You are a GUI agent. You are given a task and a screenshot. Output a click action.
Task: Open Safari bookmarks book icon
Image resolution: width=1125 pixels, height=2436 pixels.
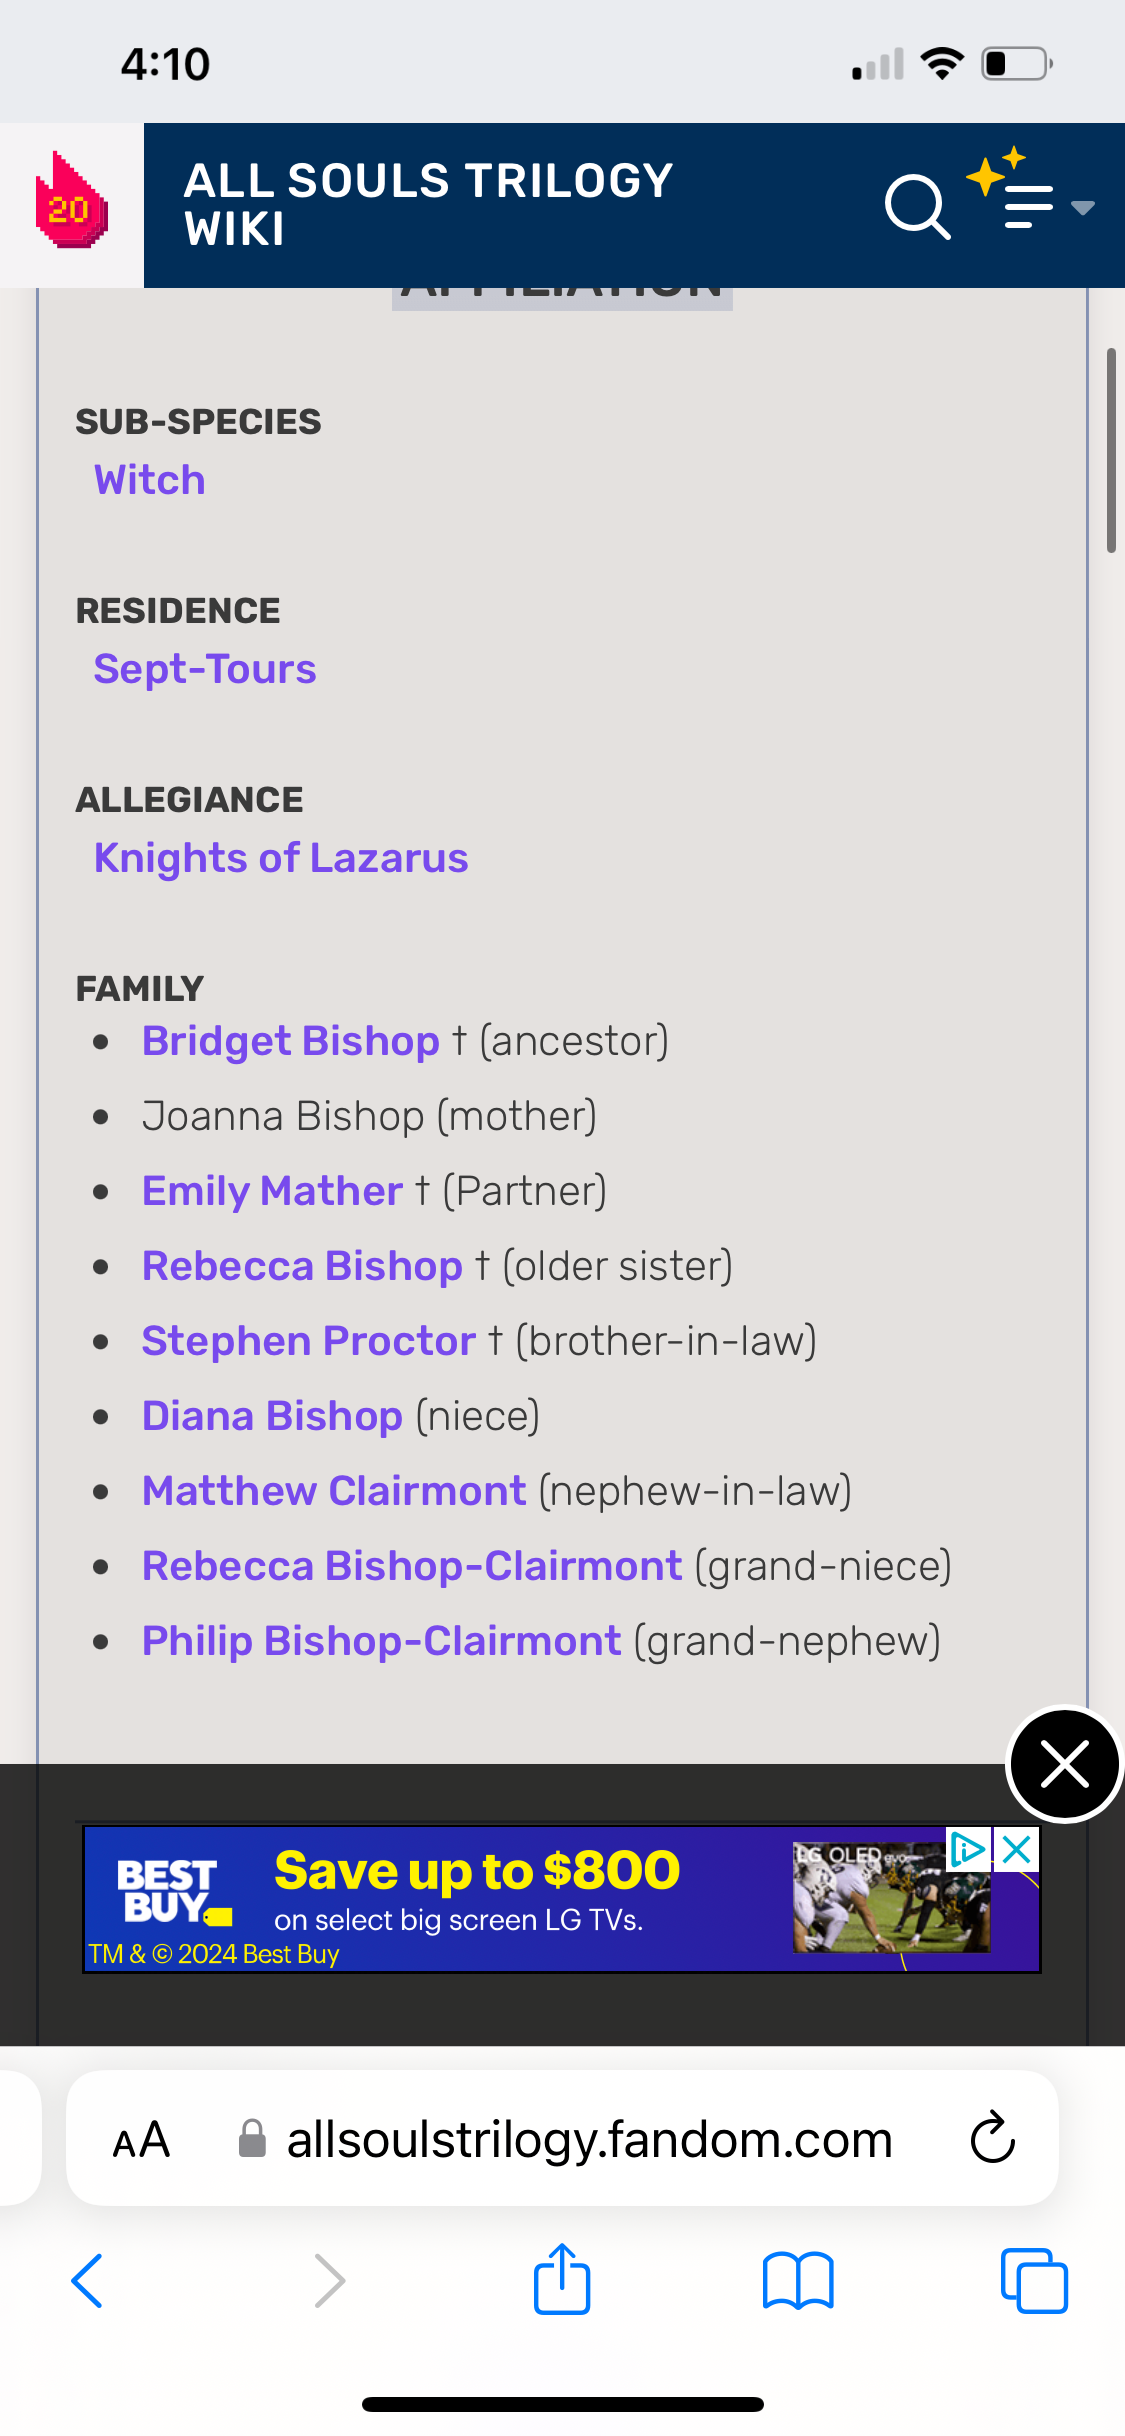[797, 2281]
